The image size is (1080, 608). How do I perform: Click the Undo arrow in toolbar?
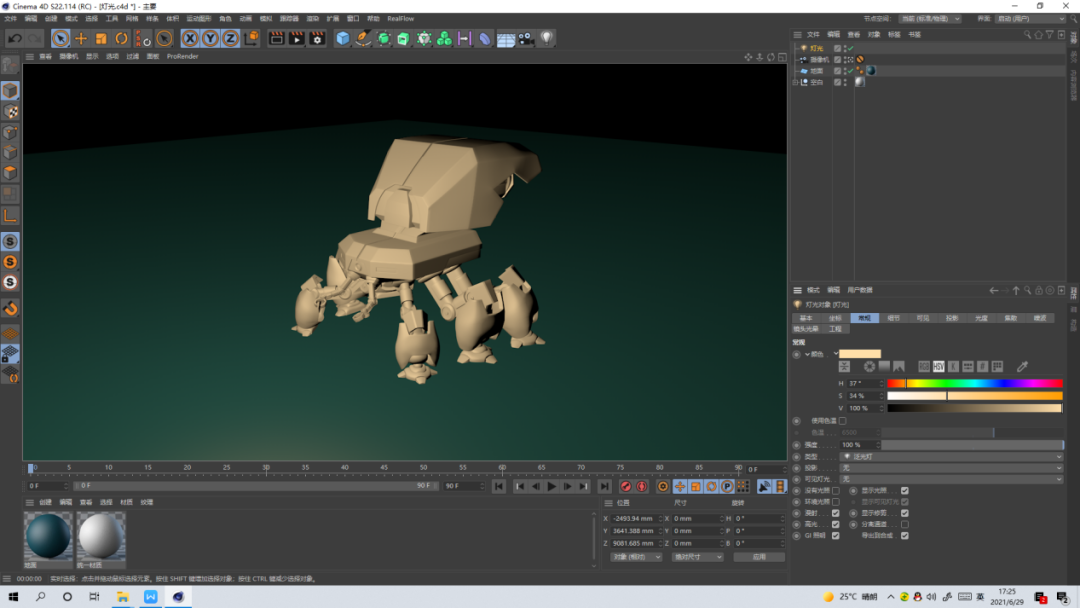tap(14, 39)
